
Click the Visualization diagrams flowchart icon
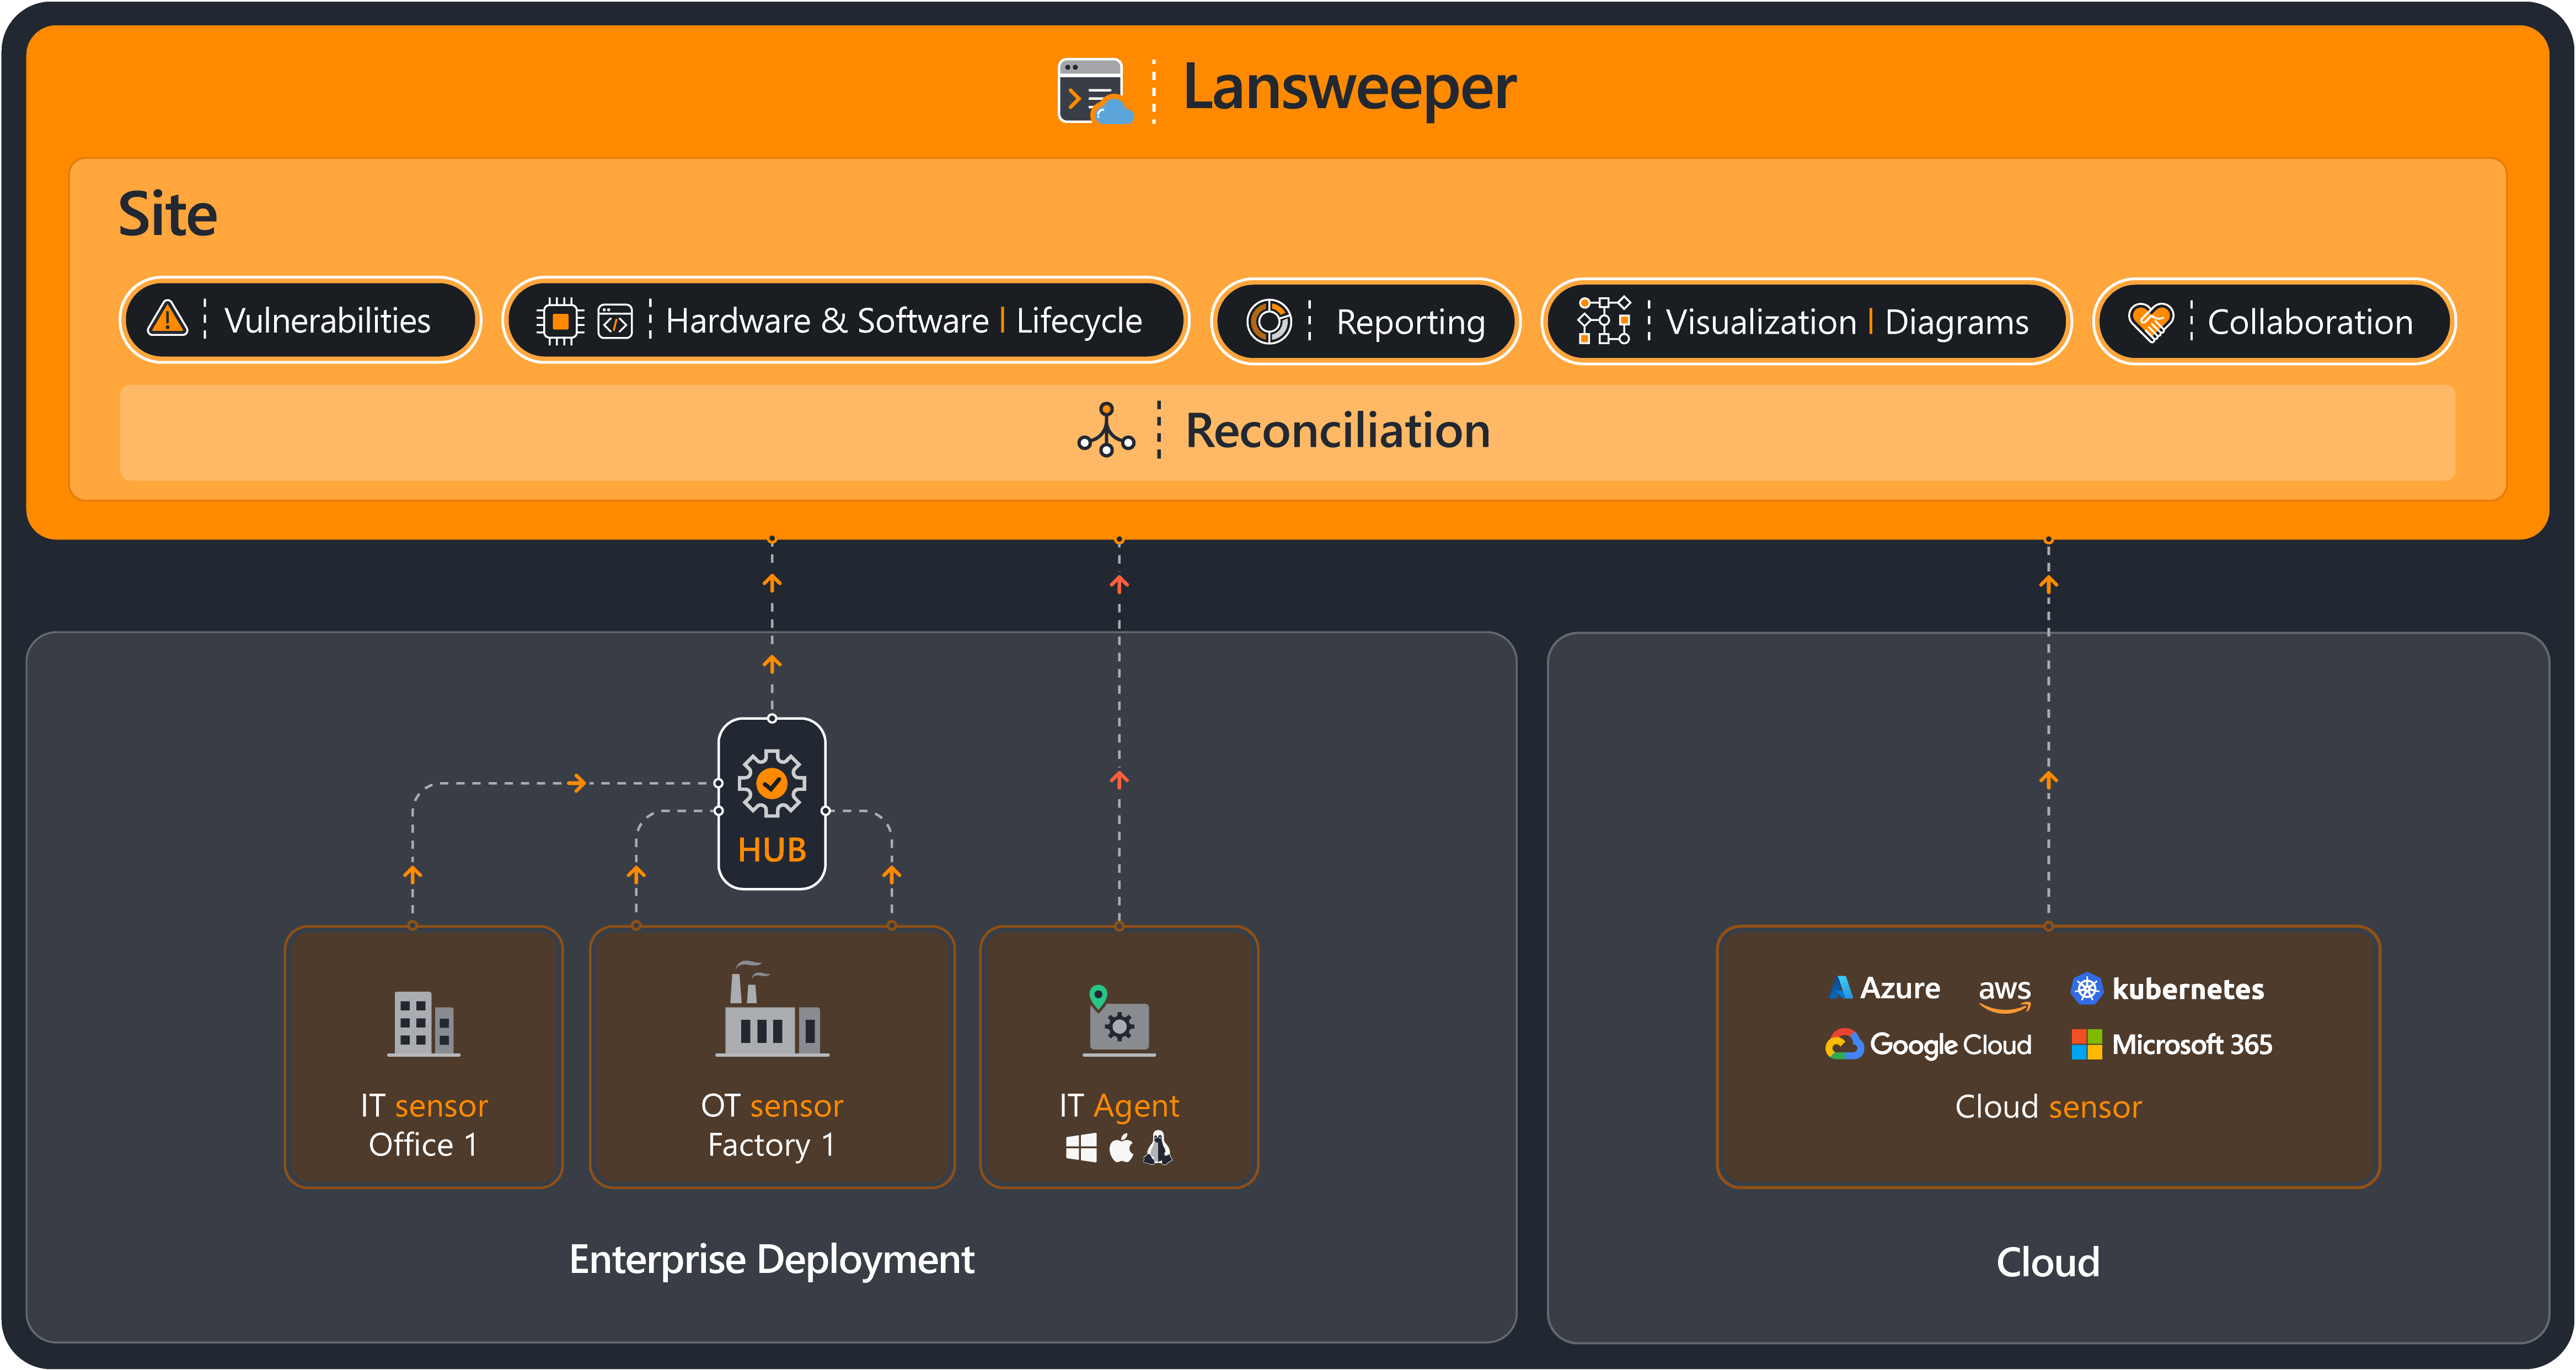pyautogui.click(x=1604, y=321)
